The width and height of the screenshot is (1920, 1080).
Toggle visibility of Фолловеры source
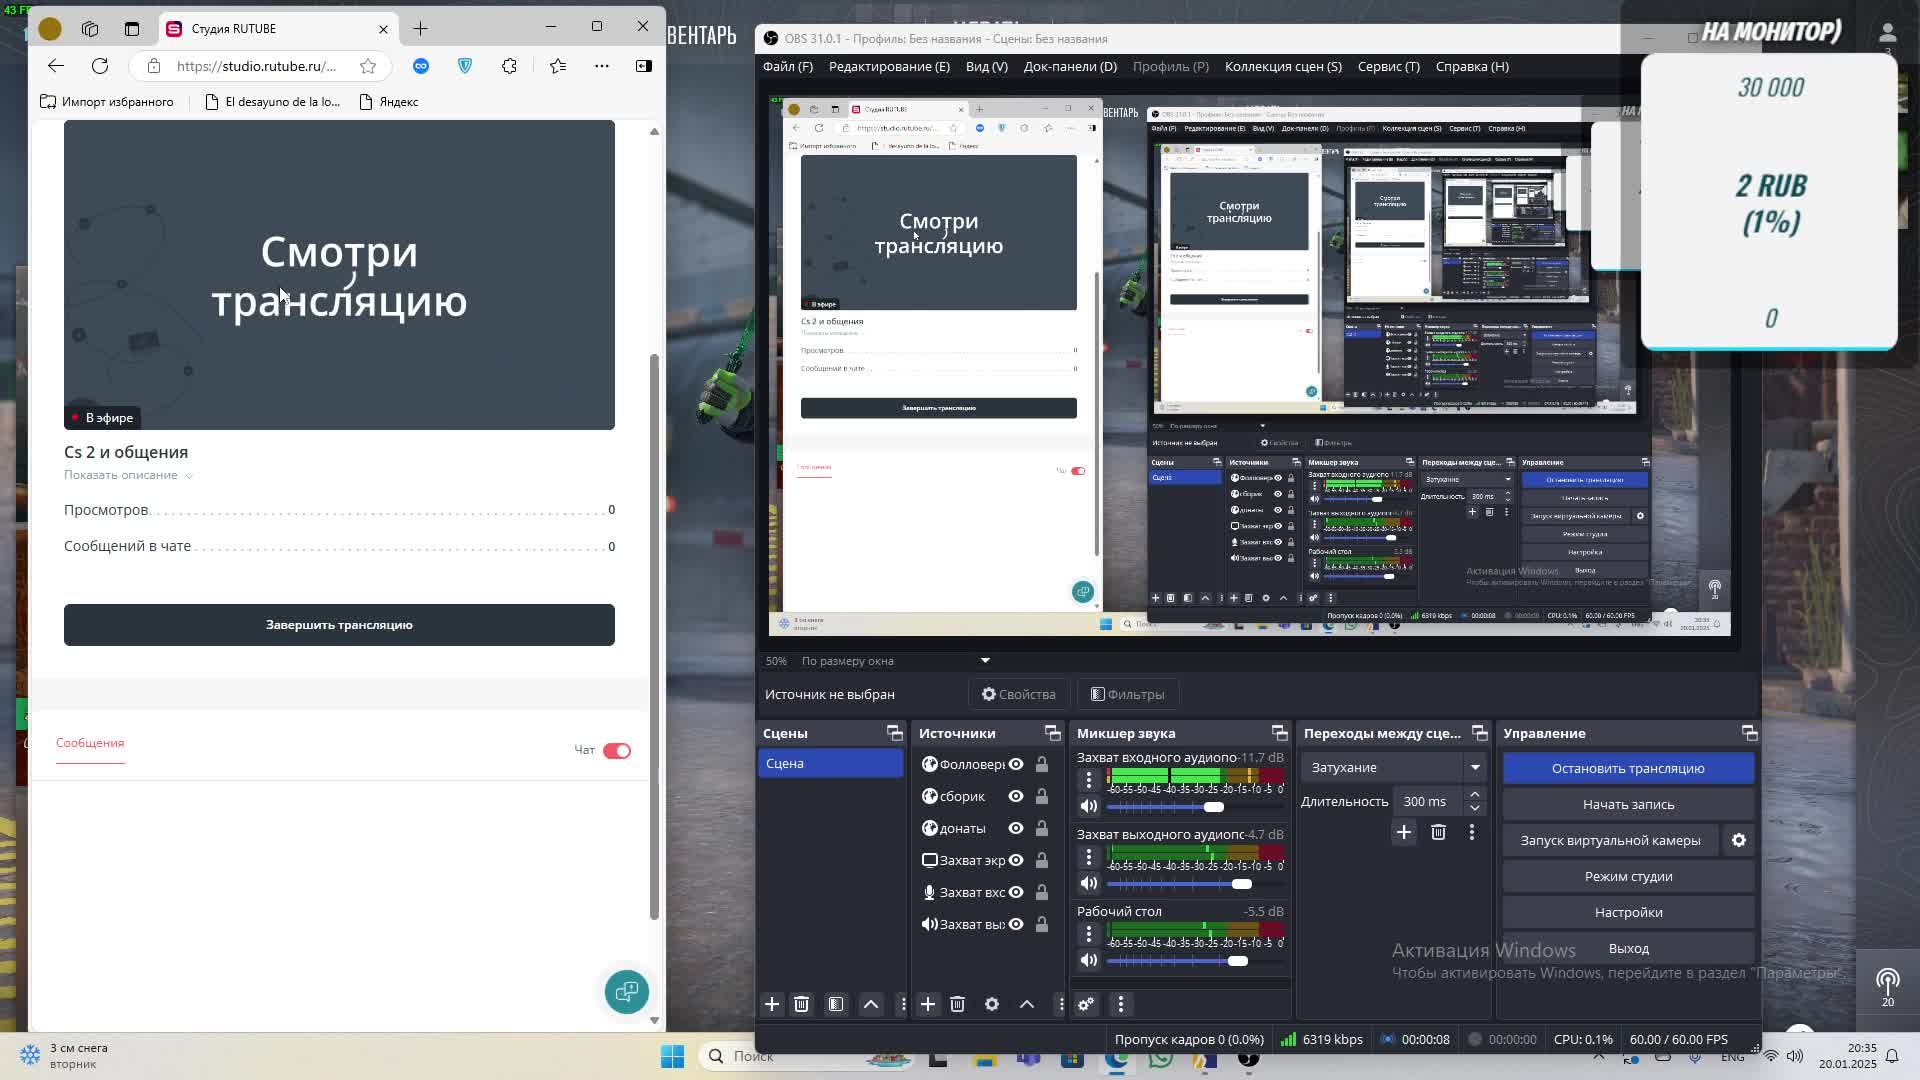tap(1016, 764)
